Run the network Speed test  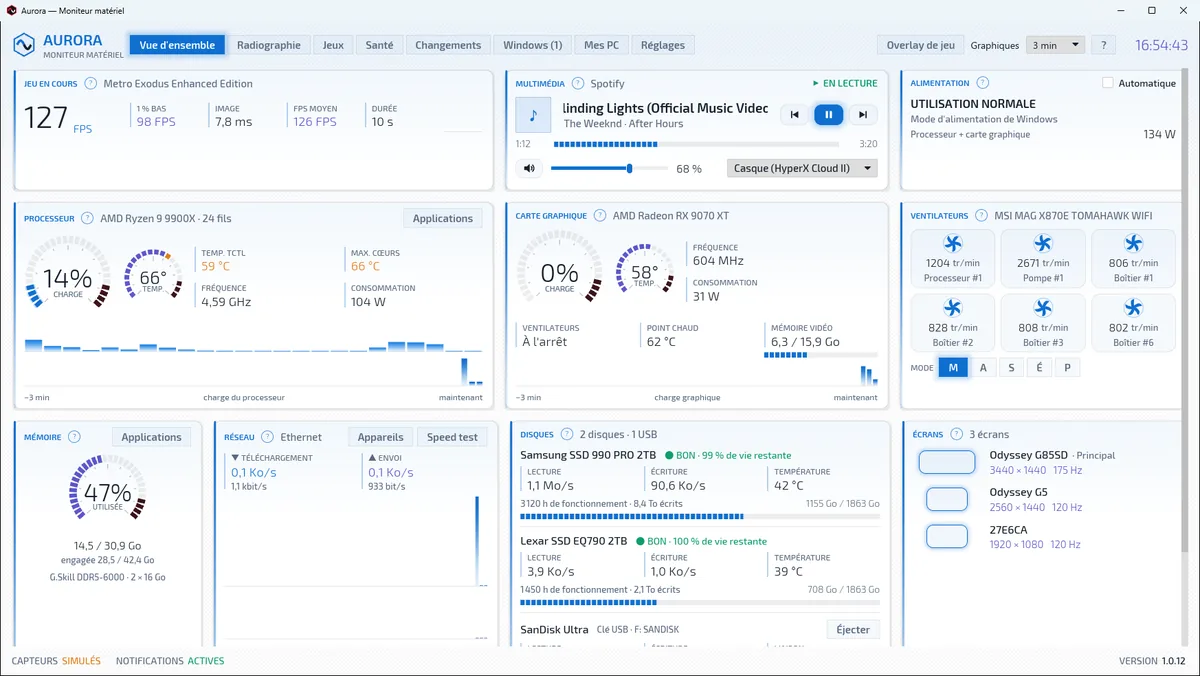tap(453, 437)
